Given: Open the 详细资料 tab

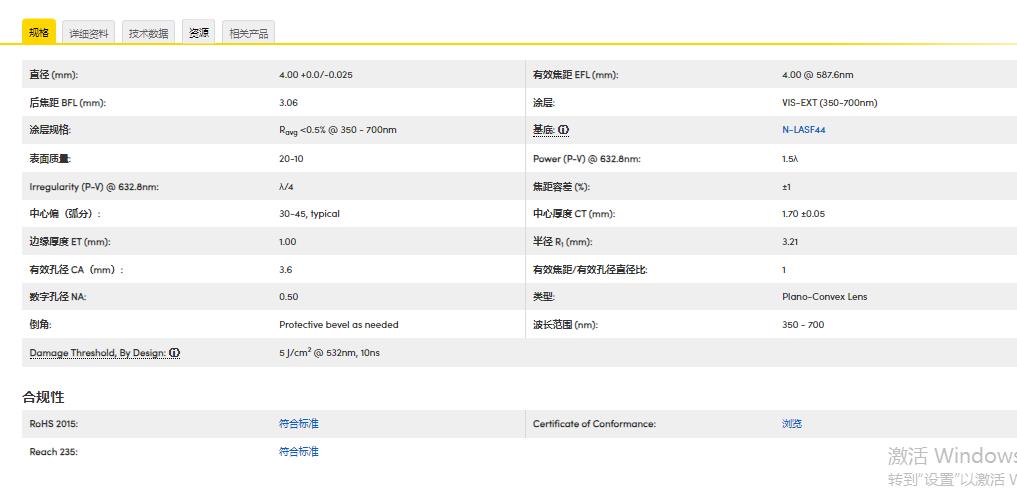Looking at the screenshot, I should point(89,33).
